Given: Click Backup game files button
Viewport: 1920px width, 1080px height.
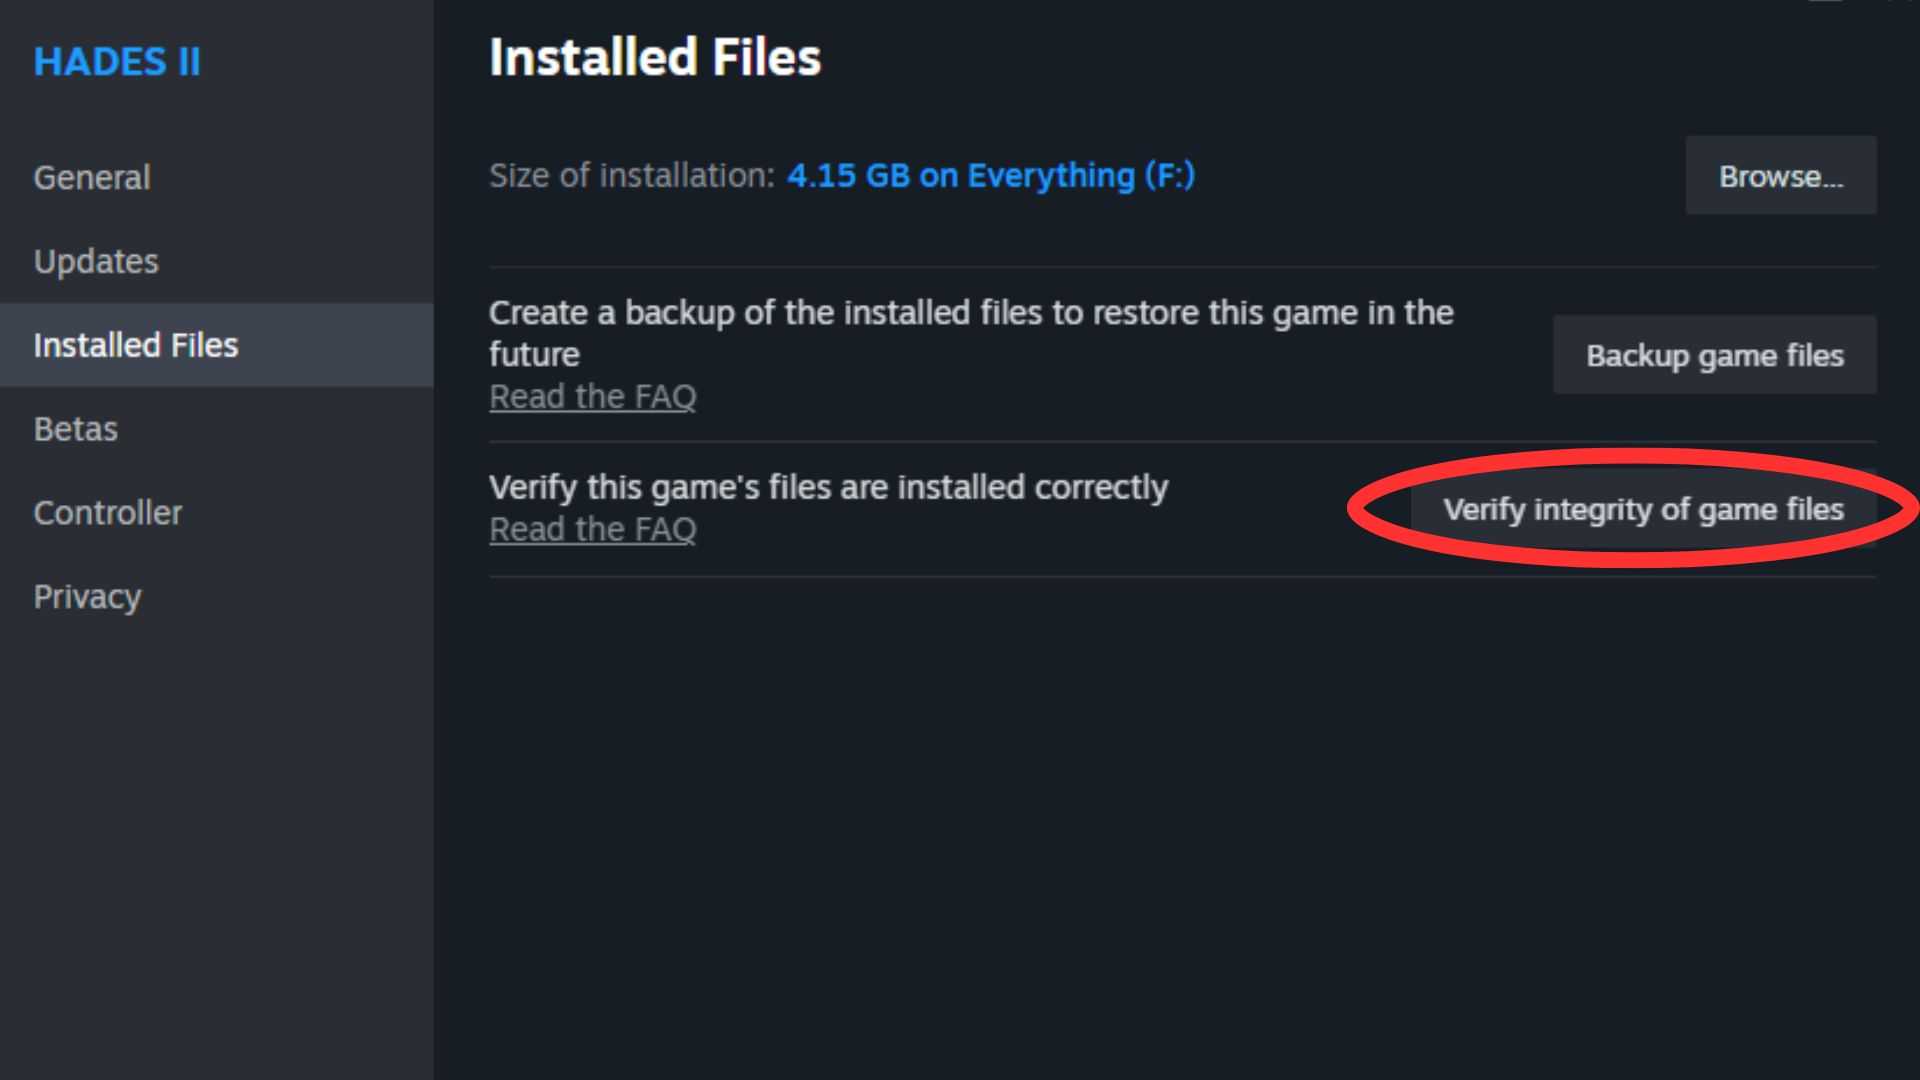Looking at the screenshot, I should coord(1714,355).
